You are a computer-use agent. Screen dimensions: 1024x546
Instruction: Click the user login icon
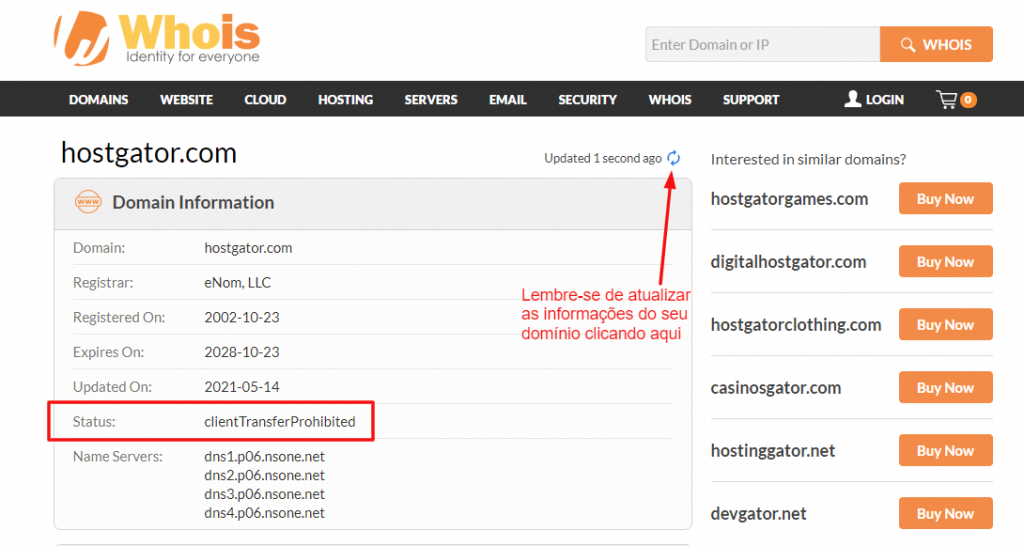(x=852, y=99)
